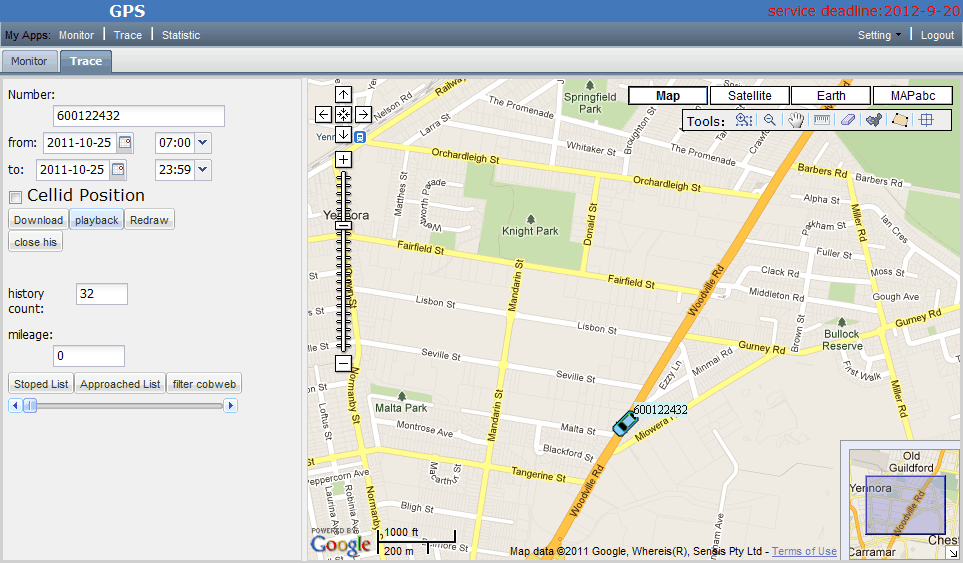Click the Stoped List button
This screenshot has height=563, width=963.
pos(41,384)
